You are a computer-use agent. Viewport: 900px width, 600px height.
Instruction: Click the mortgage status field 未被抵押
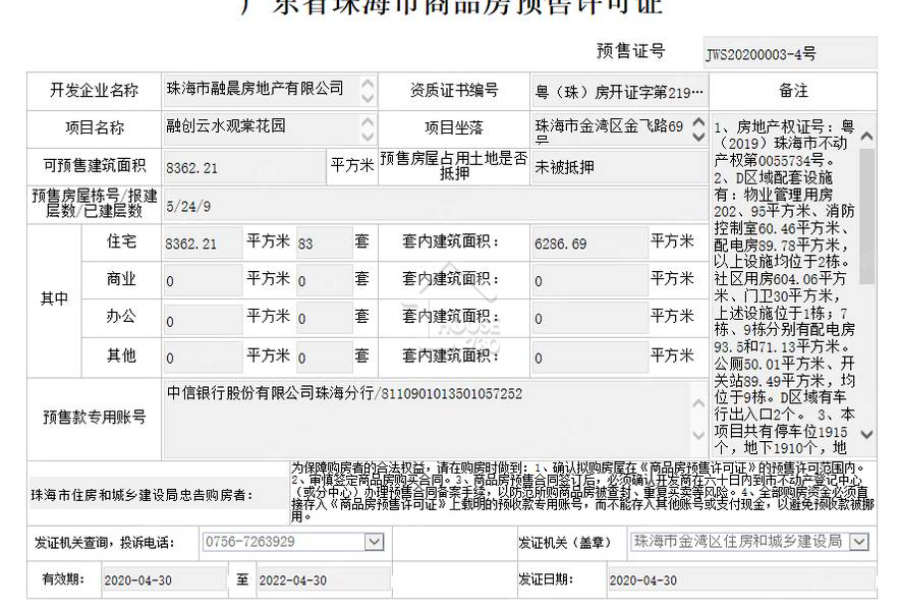point(619,168)
